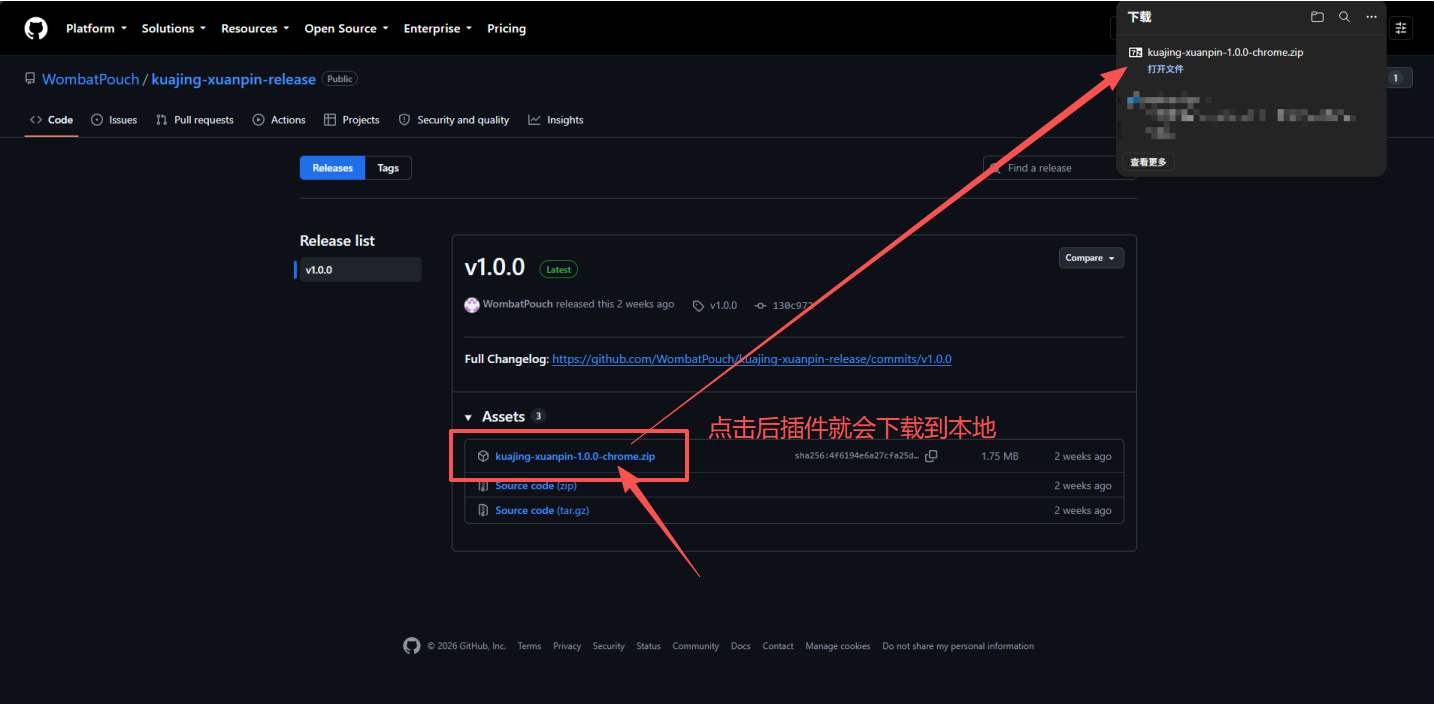The image size is (1434, 704).
Task: Open the Pull requests tab
Action: pos(195,120)
